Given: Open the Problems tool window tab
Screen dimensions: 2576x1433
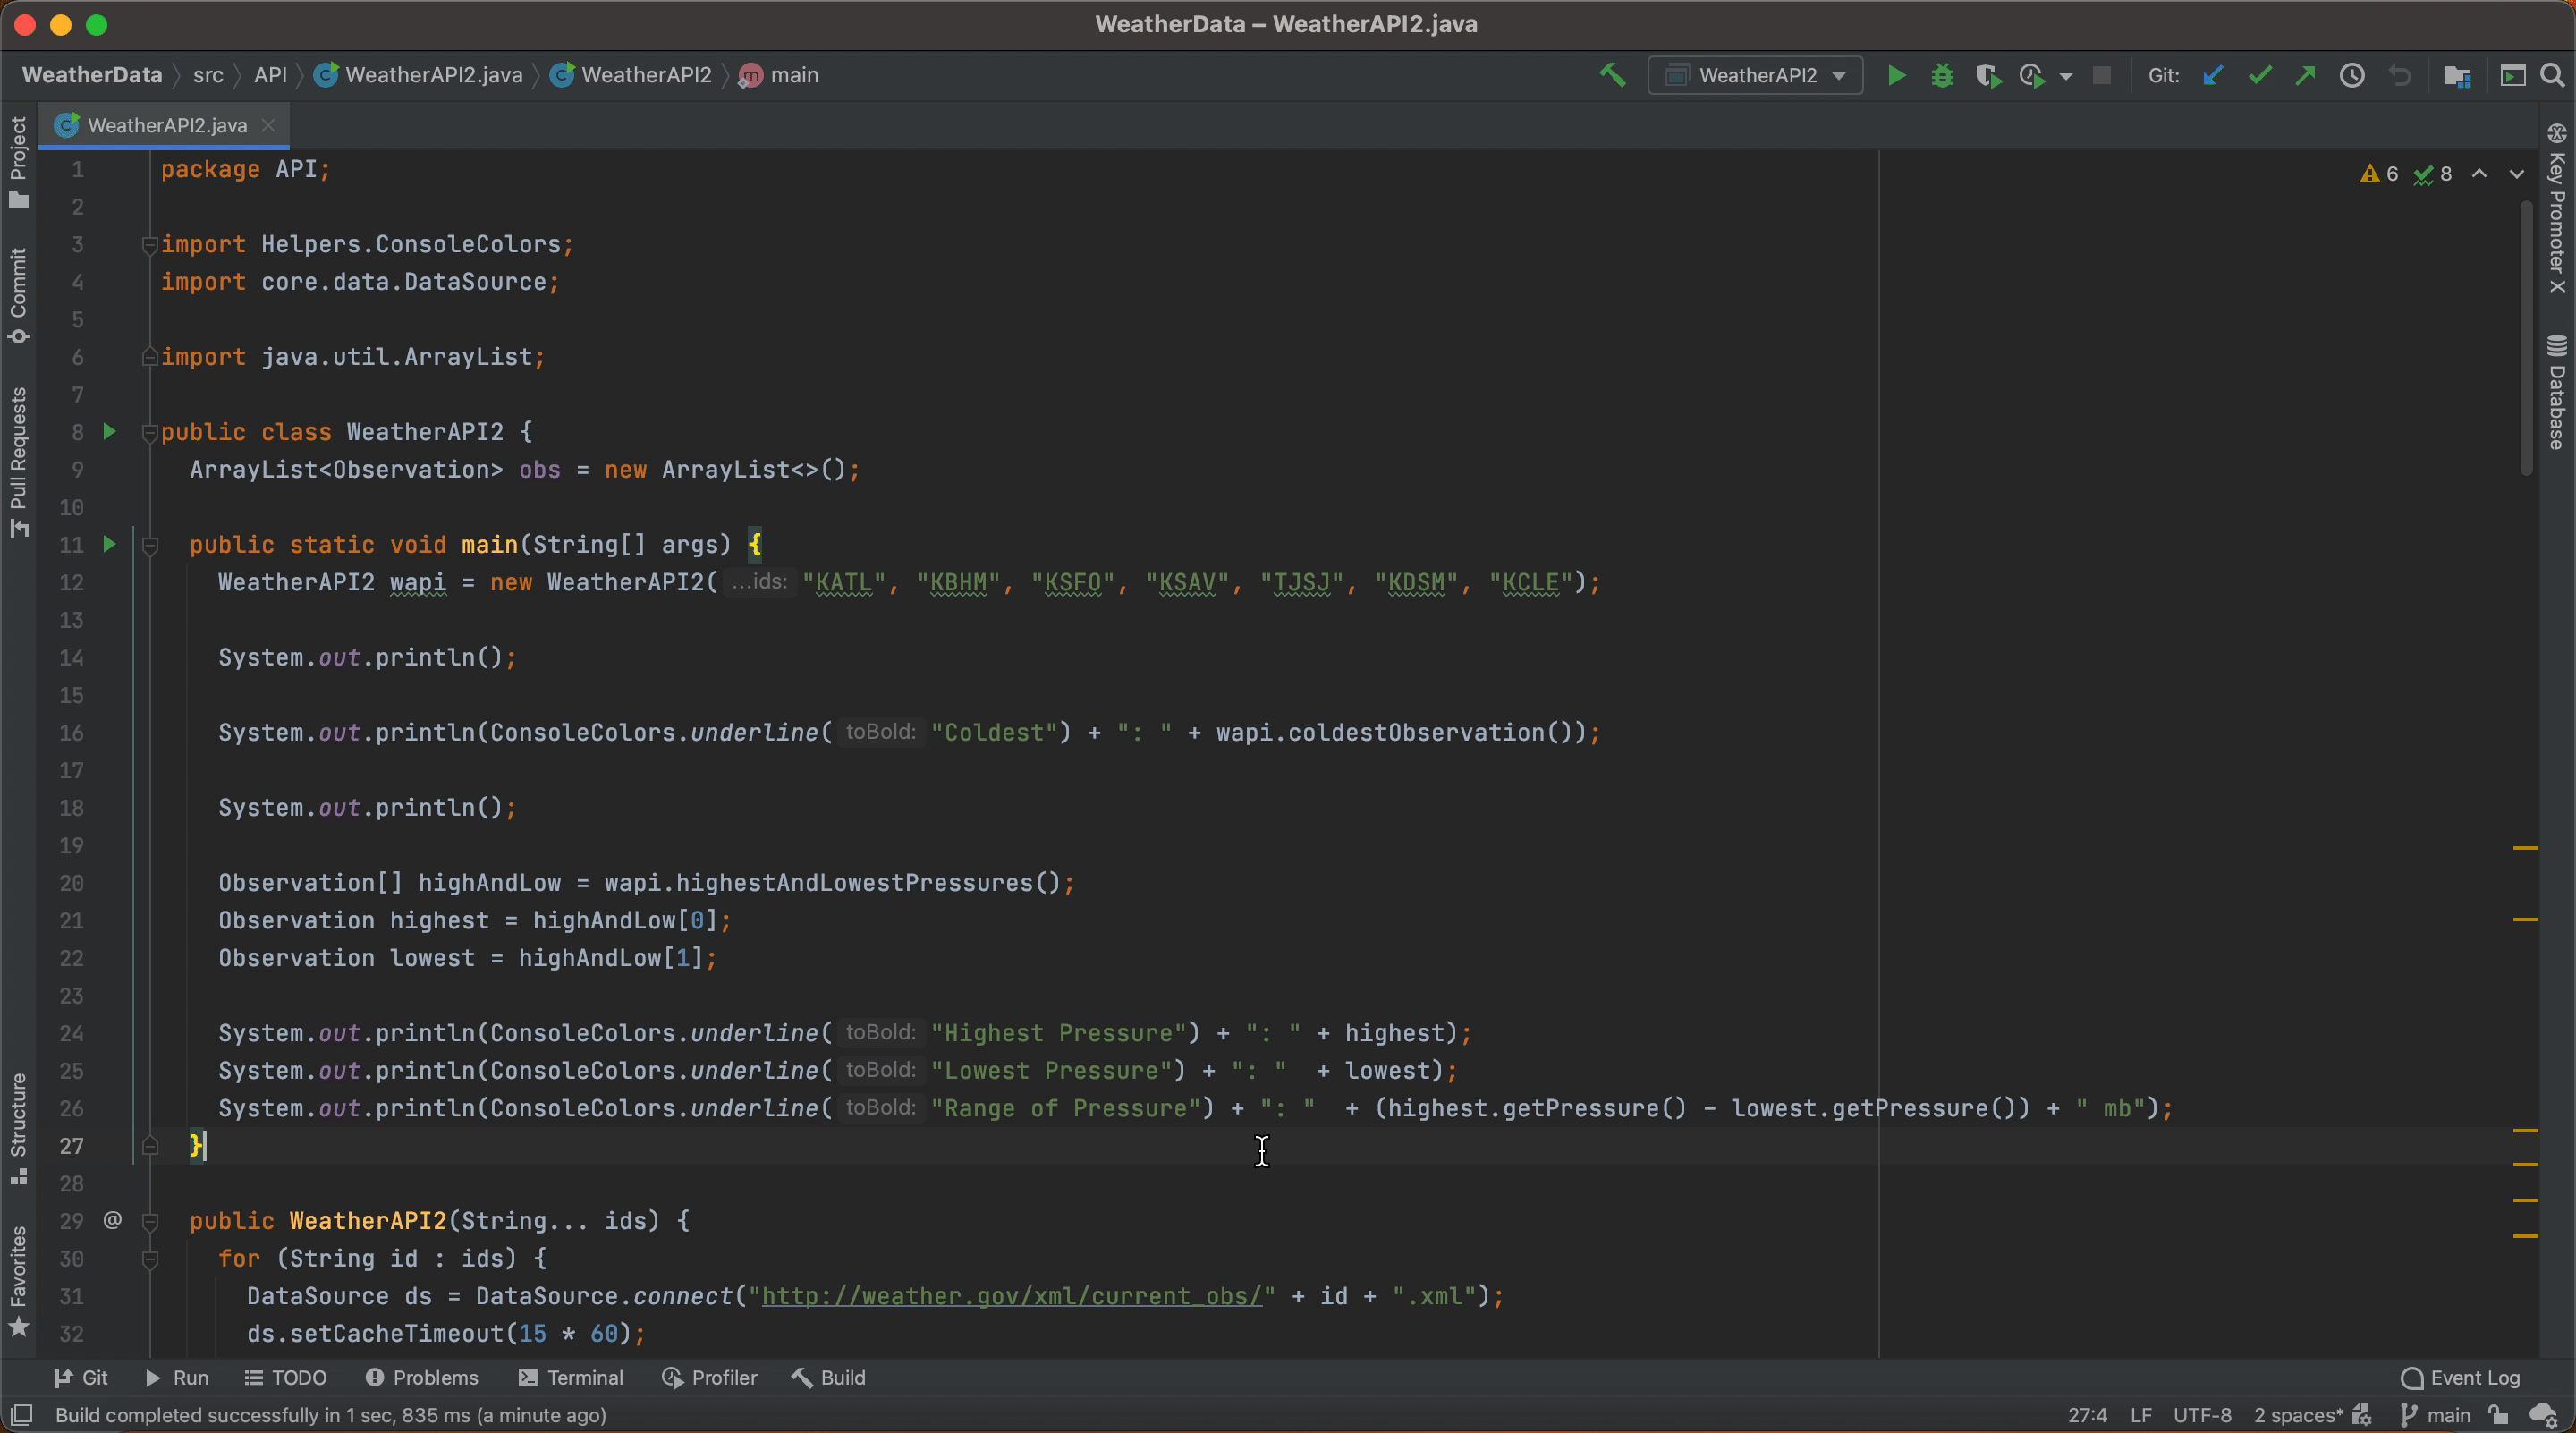Looking at the screenshot, I should (422, 1377).
